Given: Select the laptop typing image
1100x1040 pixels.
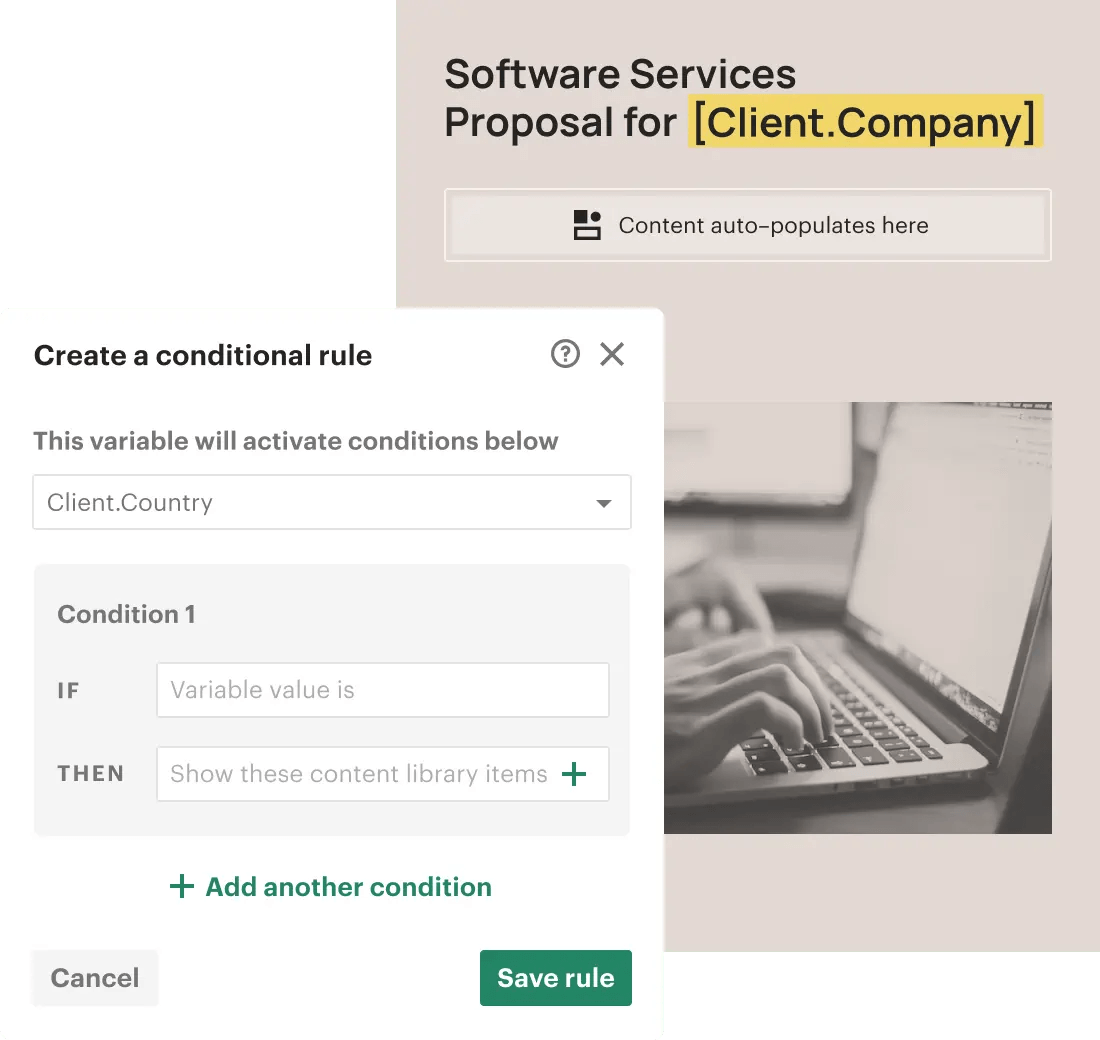Looking at the screenshot, I should click(857, 618).
